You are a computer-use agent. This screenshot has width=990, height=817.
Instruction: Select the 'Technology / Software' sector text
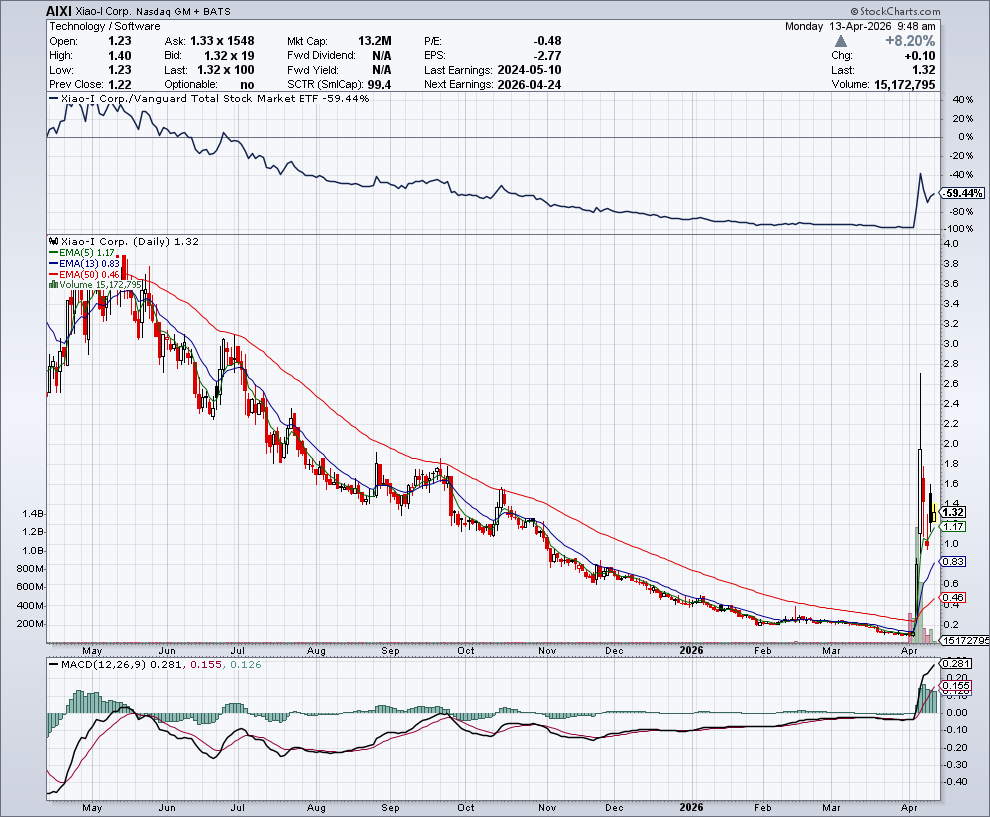coord(105,27)
